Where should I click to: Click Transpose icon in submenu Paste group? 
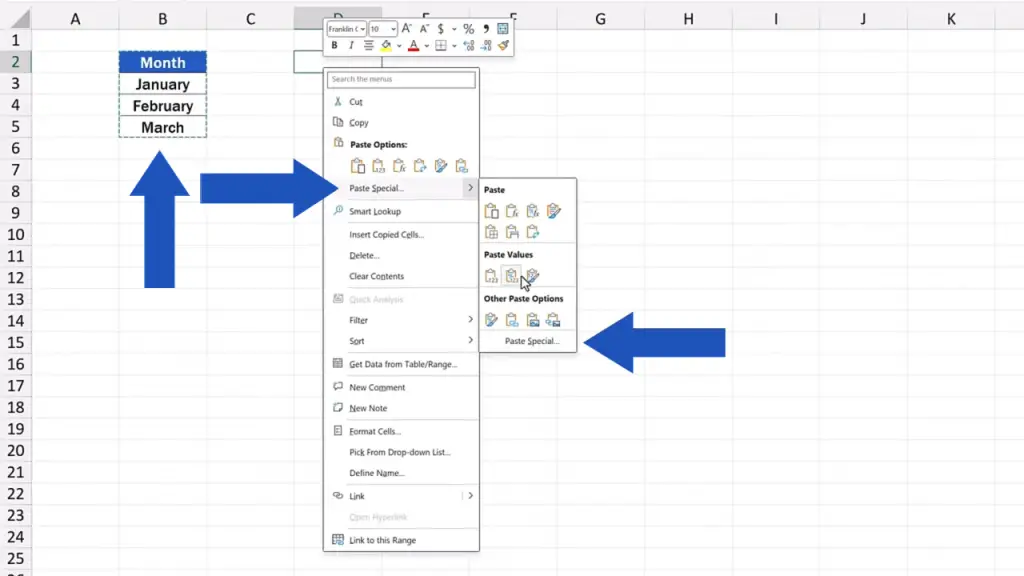point(533,232)
